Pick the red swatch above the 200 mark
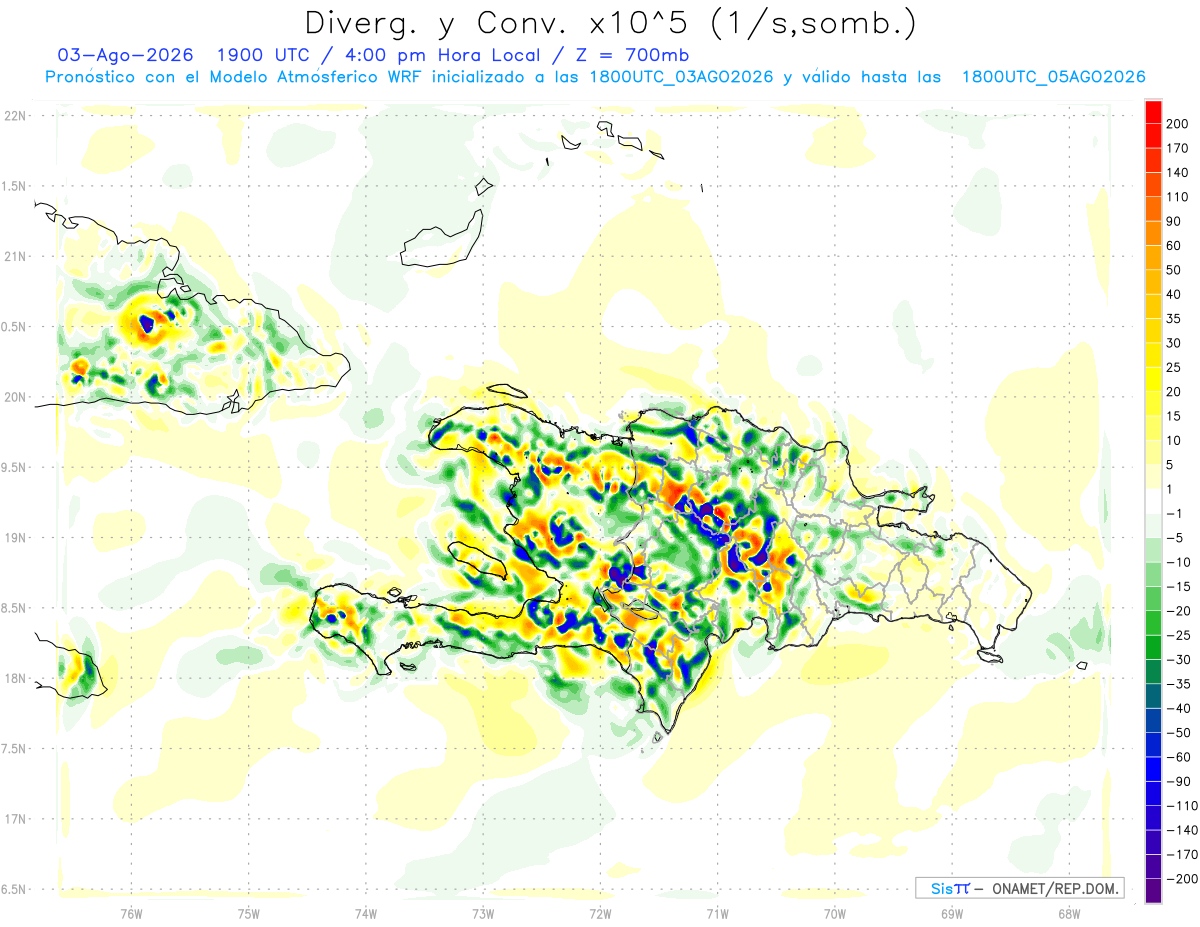Image resolution: width=1200 pixels, height=927 pixels. point(1153,111)
